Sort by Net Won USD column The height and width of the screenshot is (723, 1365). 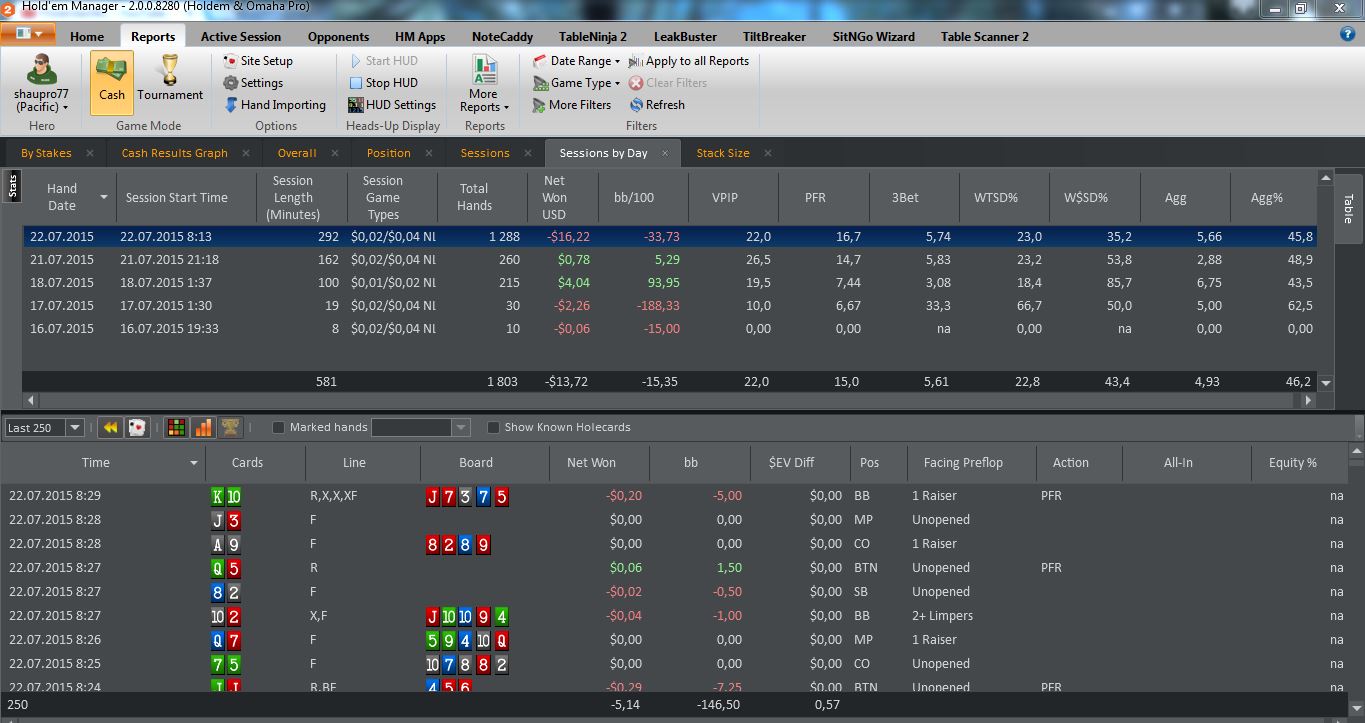click(x=562, y=197)
